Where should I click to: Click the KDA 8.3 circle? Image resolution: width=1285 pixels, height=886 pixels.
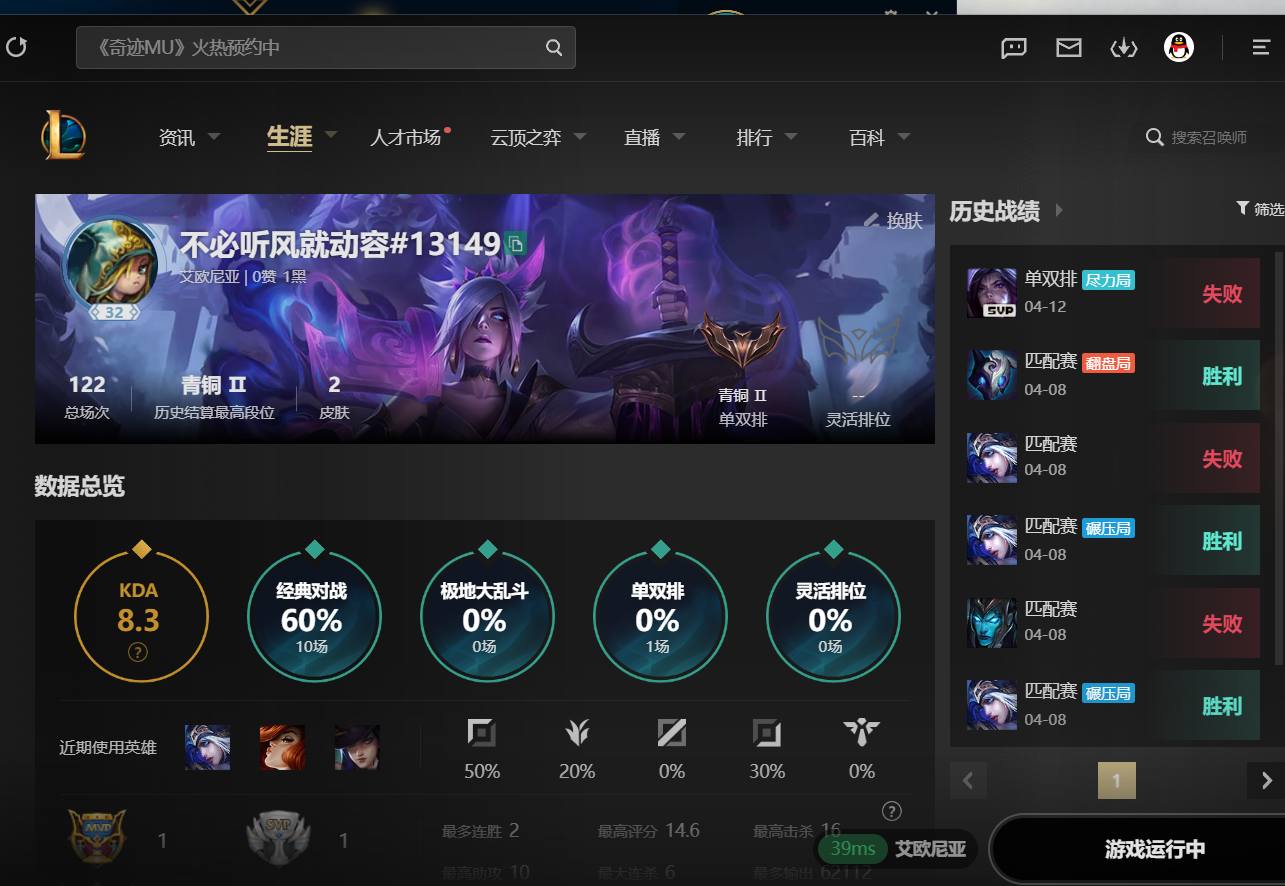click(x=141, y=615)
